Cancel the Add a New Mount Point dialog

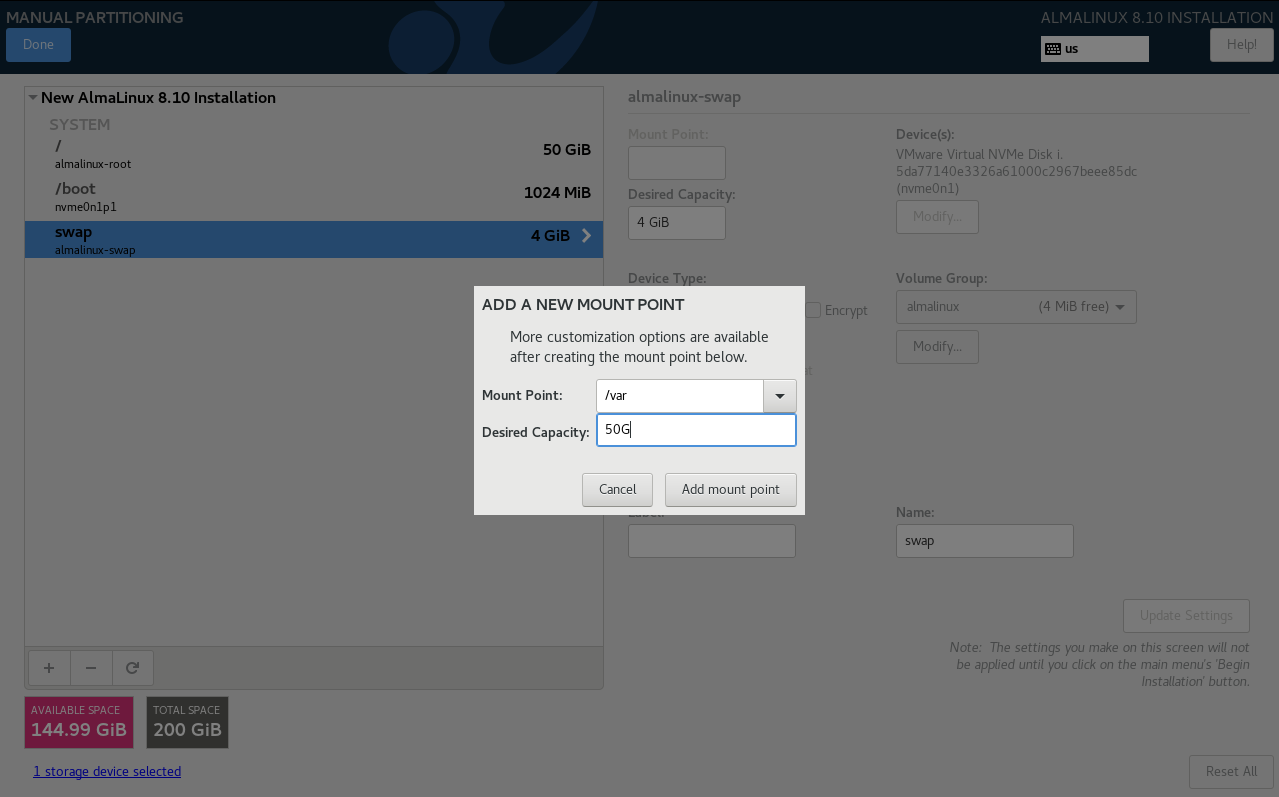pyautogui.click(x=617, y=490)
